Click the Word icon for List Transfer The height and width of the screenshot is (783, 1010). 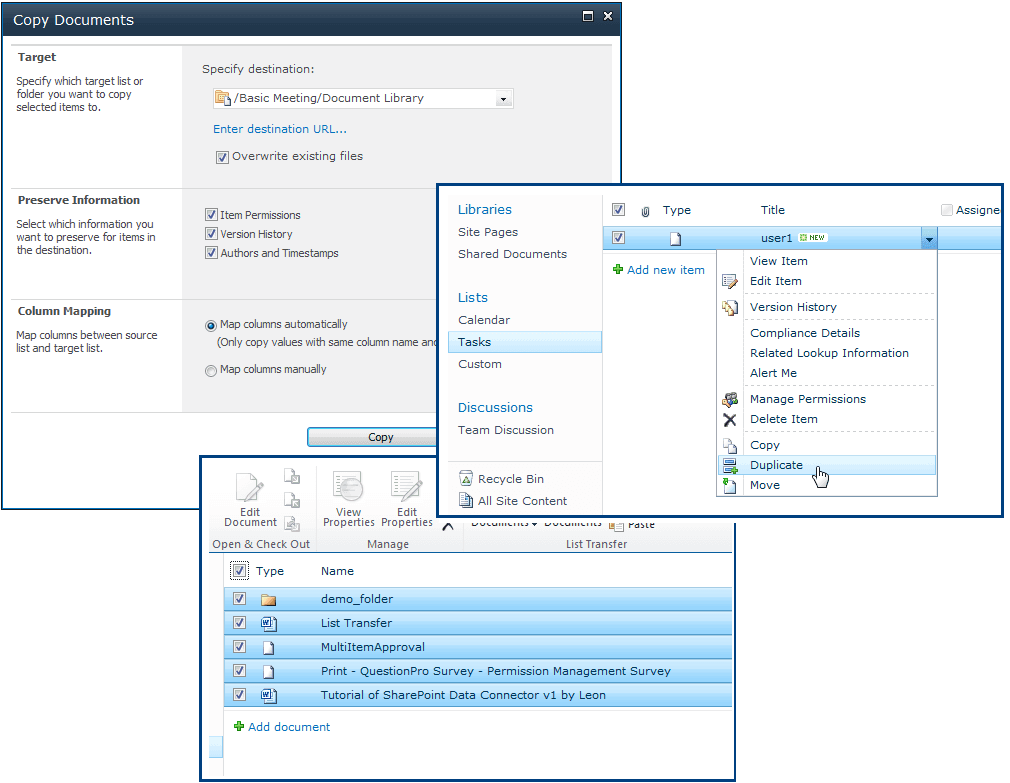click(x=269, y=623)
